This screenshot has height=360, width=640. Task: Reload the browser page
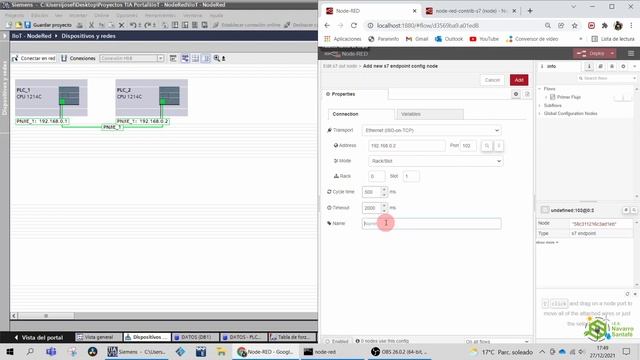[354, 25]
